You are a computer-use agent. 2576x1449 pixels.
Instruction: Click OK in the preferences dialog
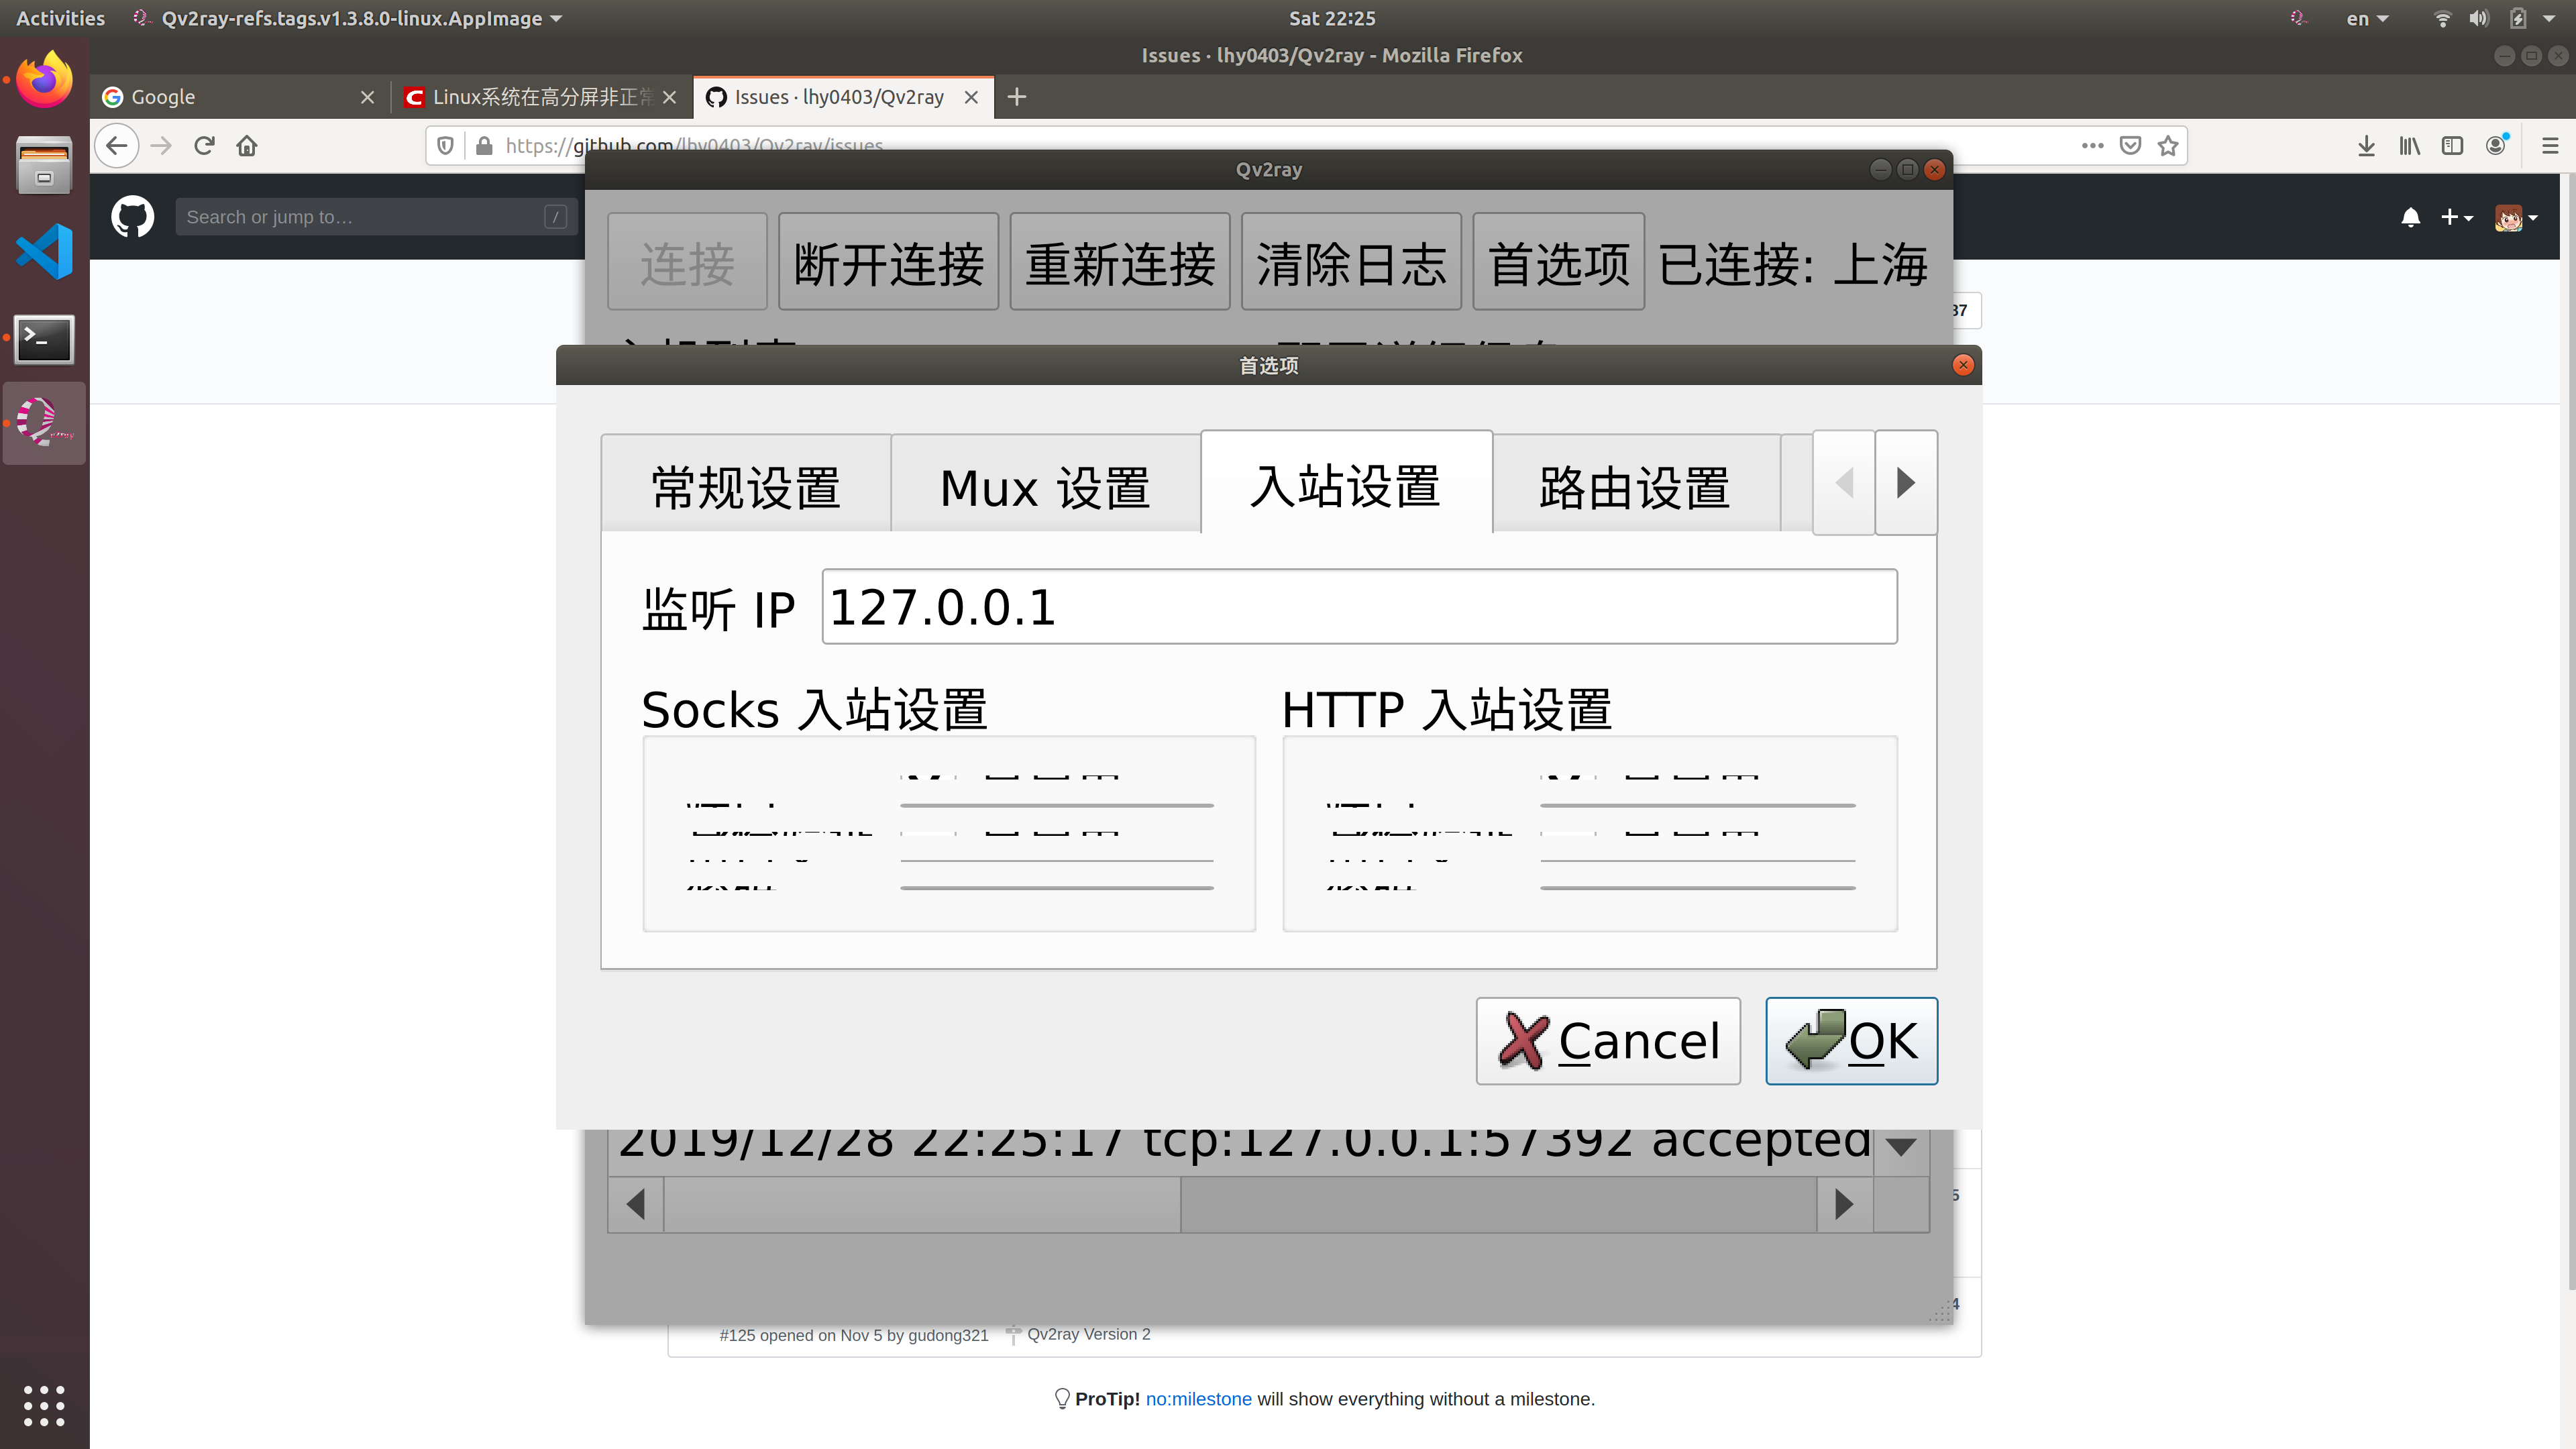(x=1851, y=1040)
